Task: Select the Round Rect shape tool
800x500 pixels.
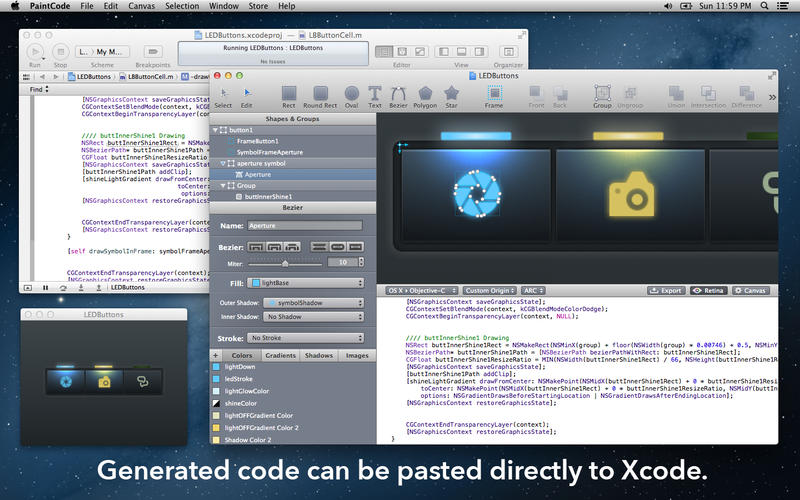Action: point(319,94)
